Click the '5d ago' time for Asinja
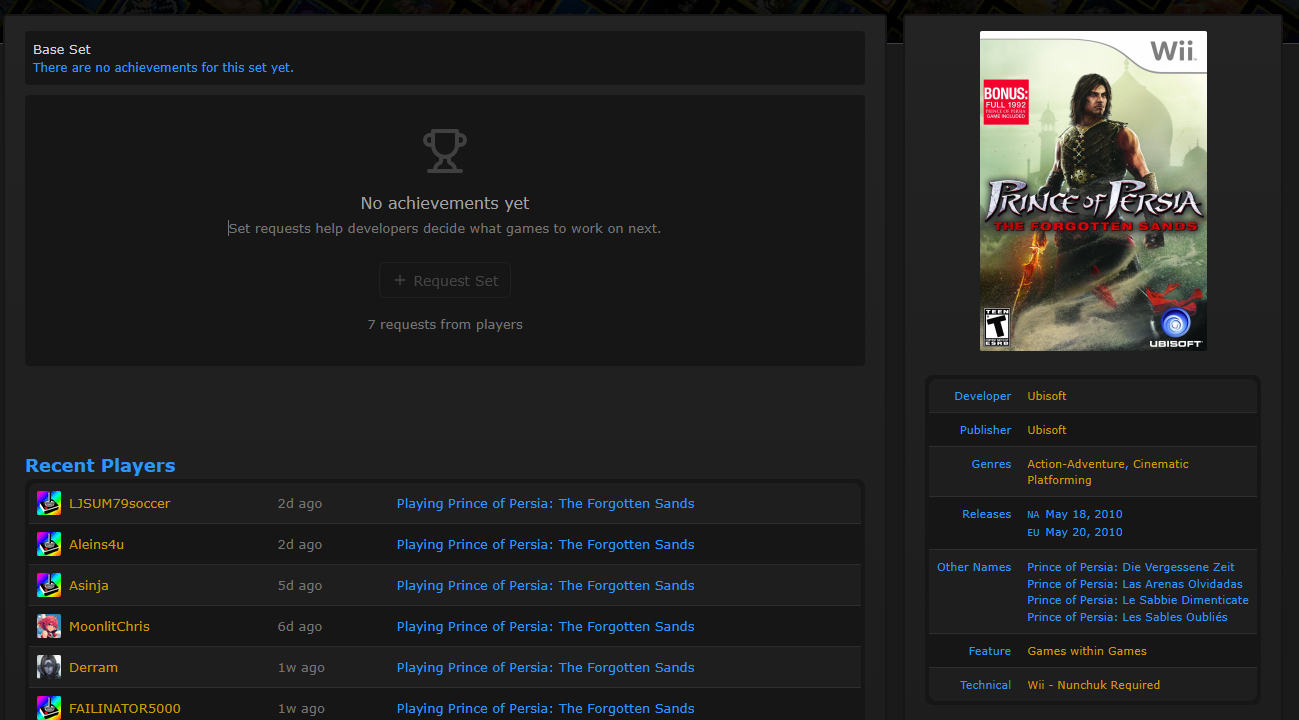 point(300,585)
